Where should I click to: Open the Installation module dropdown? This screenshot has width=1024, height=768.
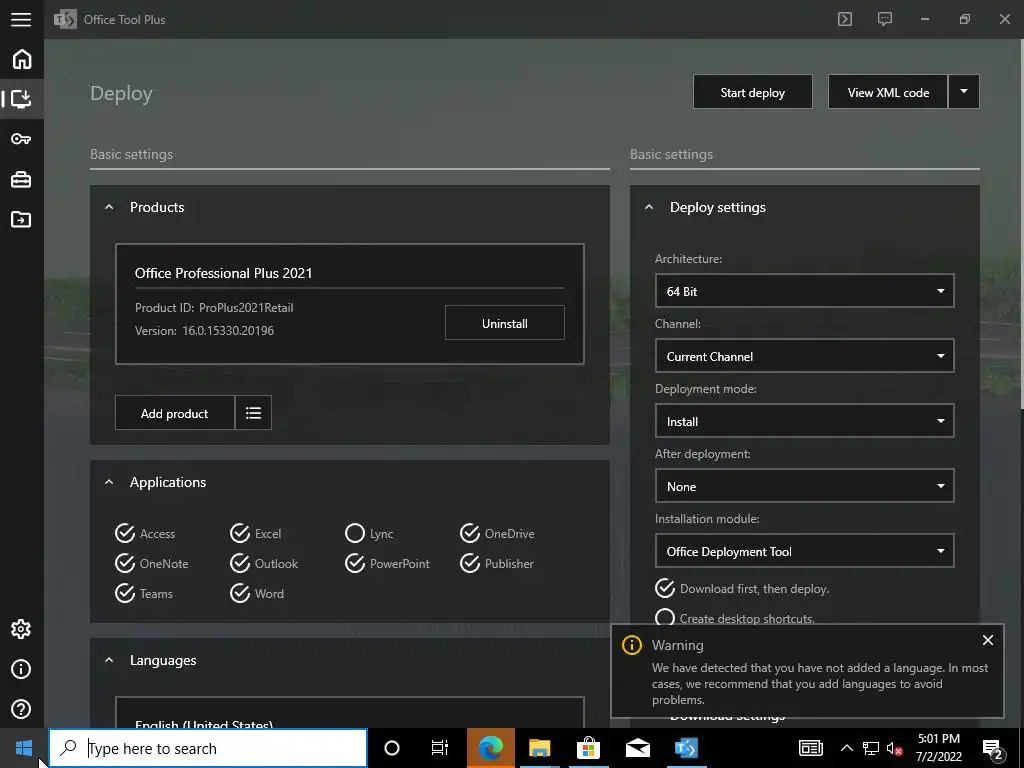(805, 551)
